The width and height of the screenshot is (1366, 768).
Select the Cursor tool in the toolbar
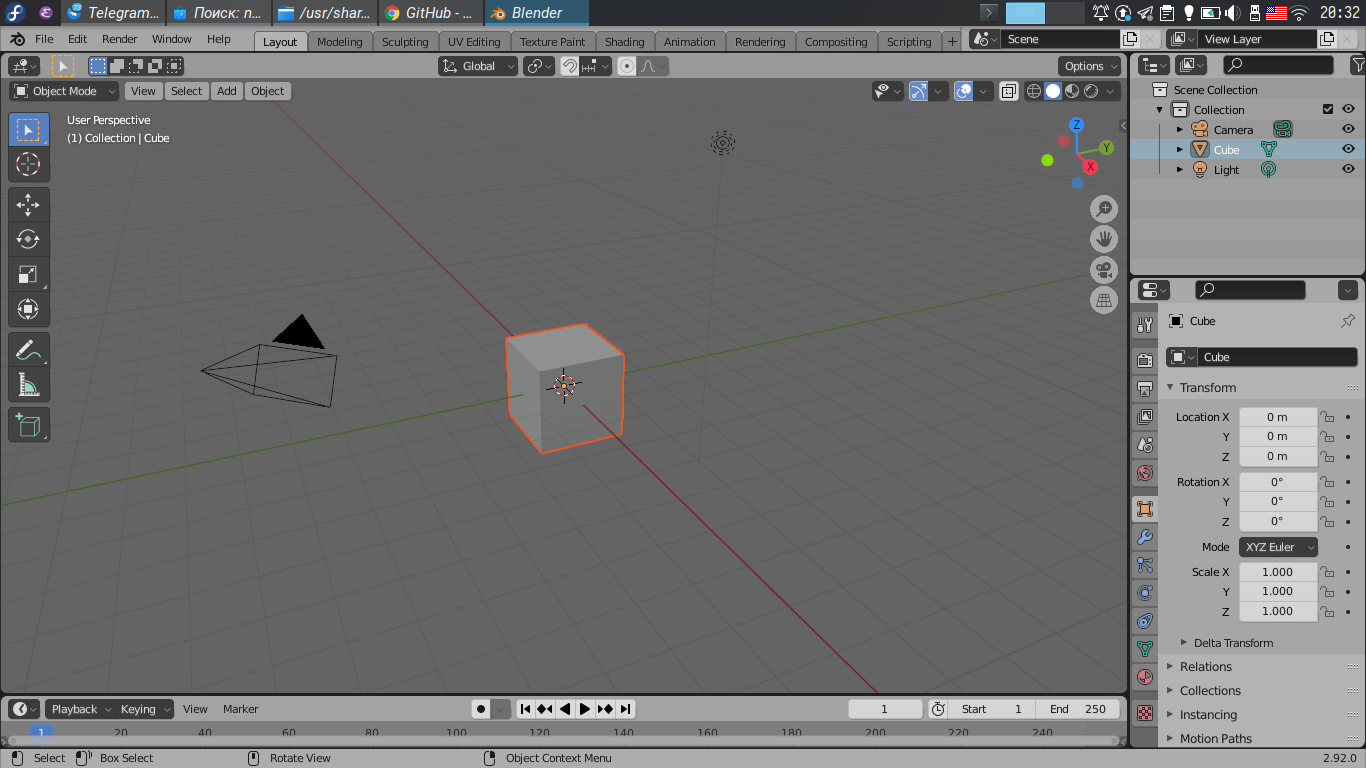coord(29,165)
